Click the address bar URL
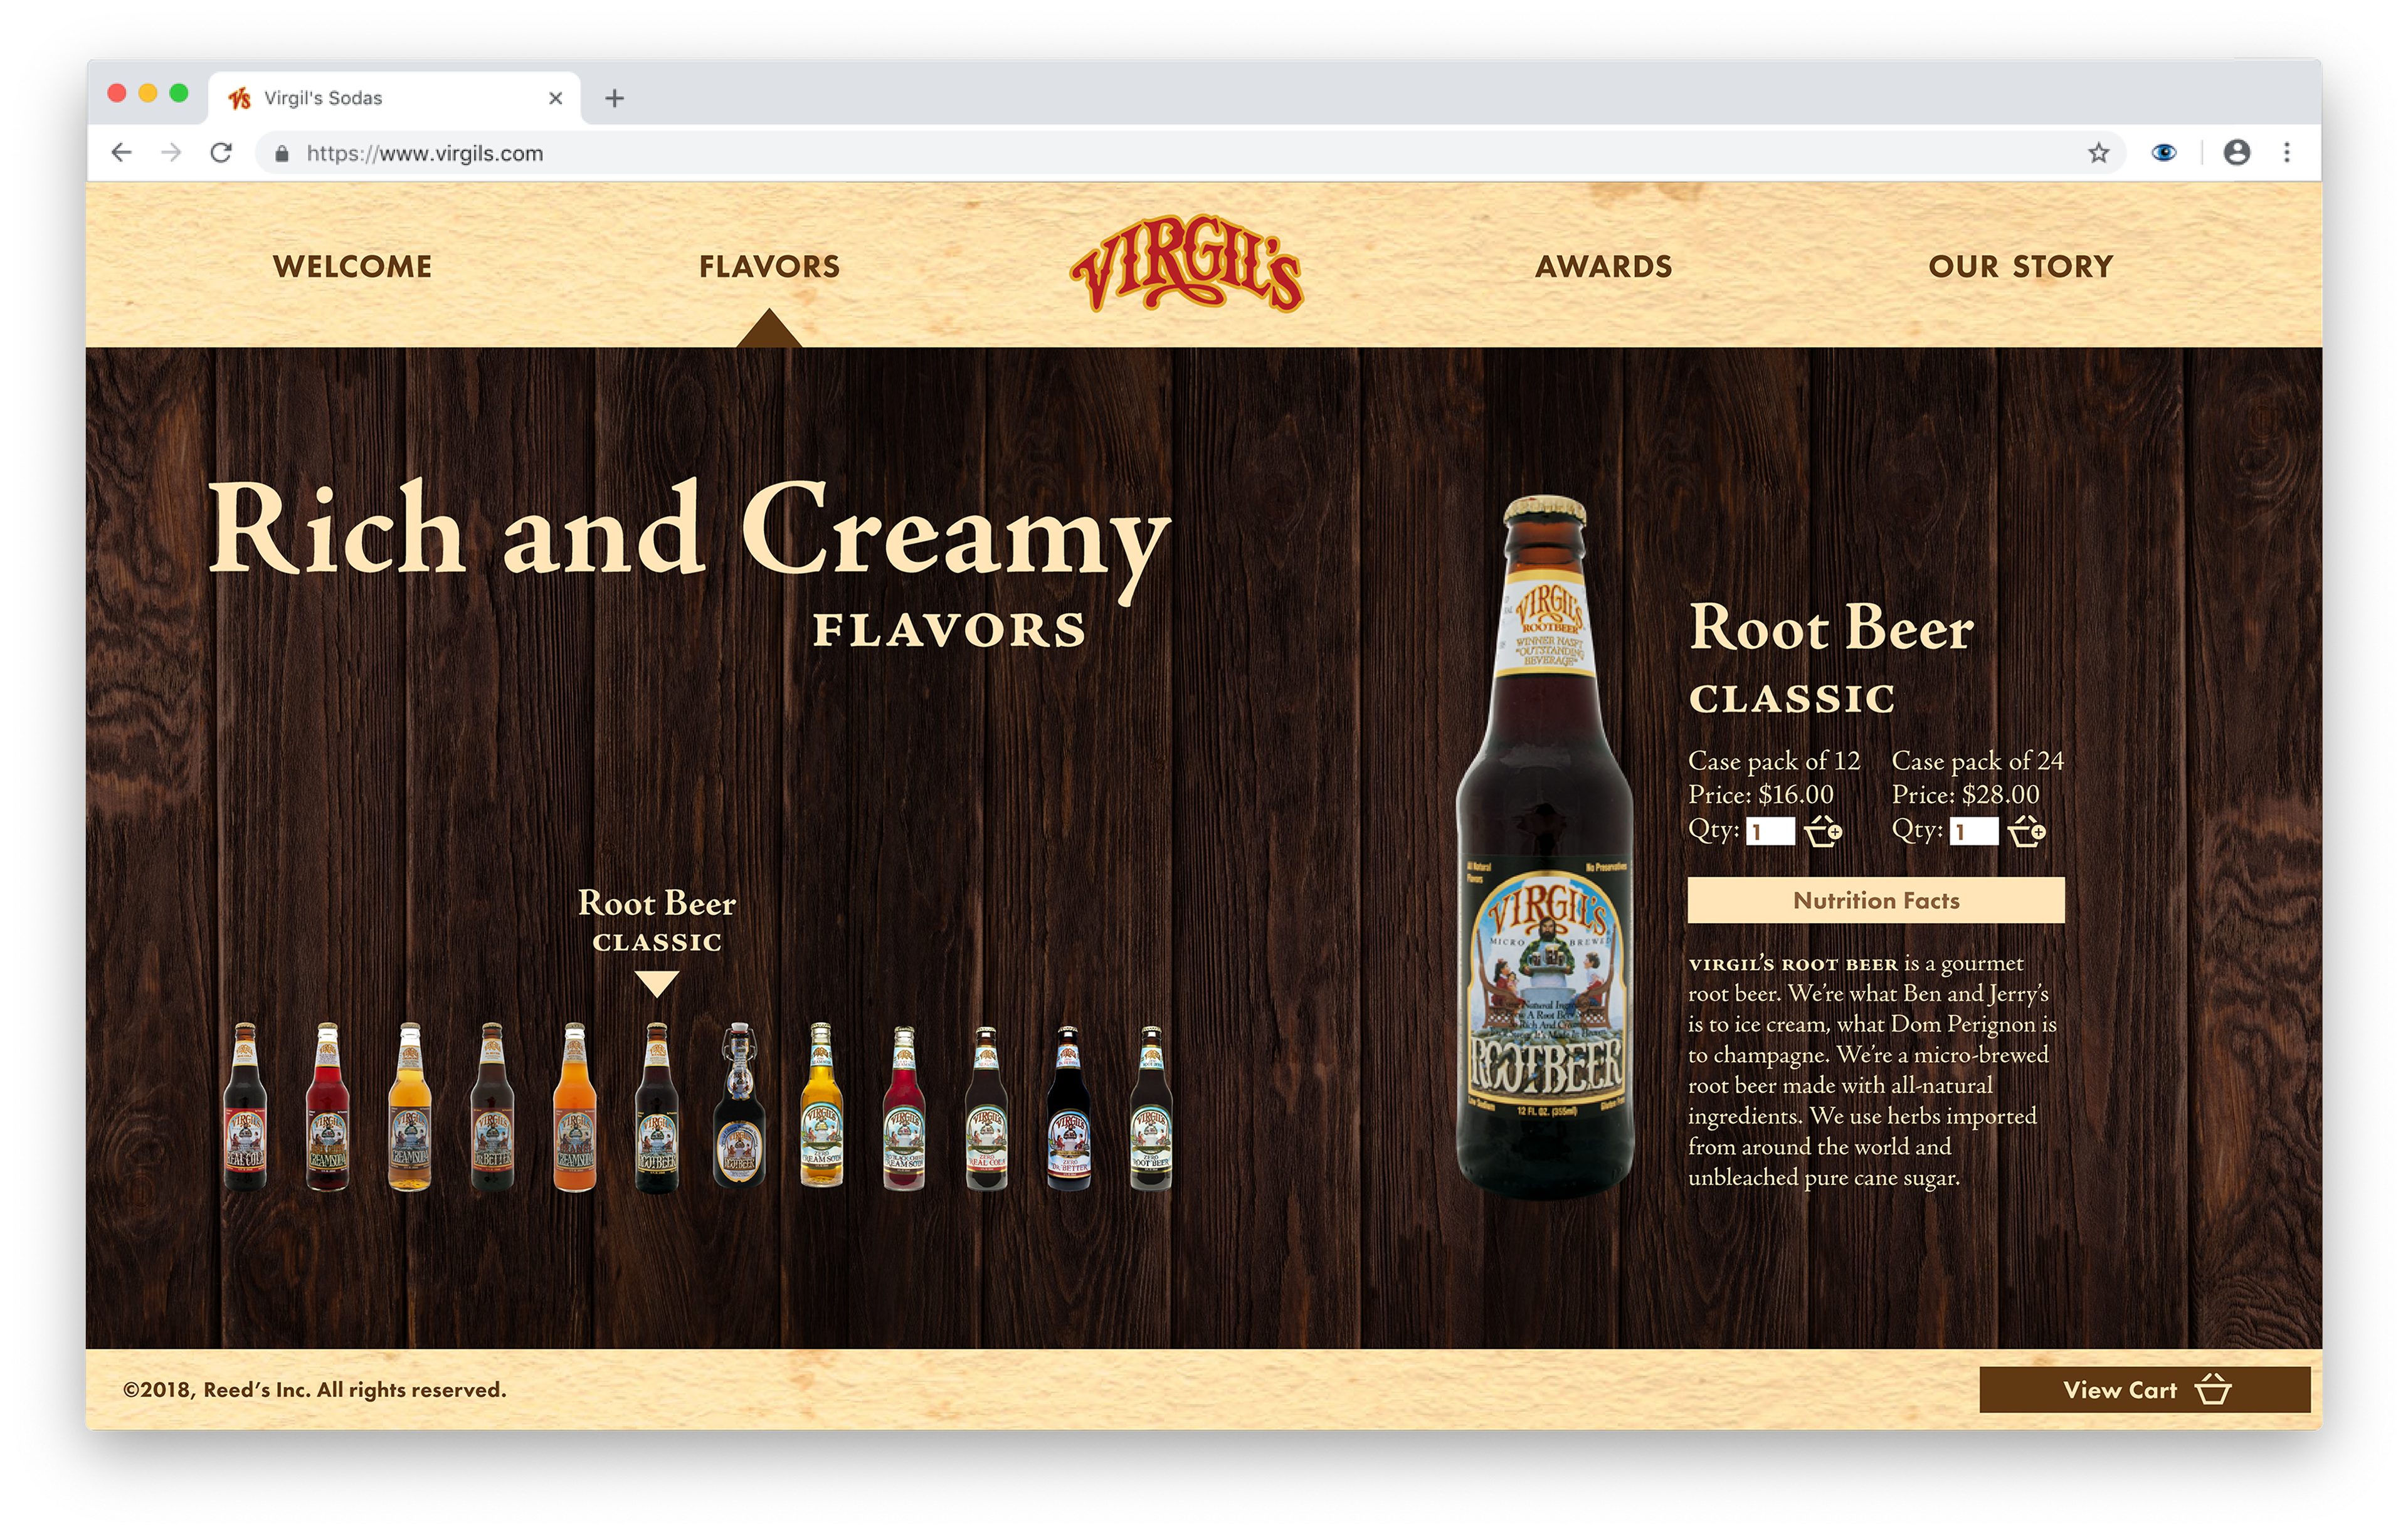Screen dimensions: 2408x1535 [425, 154]
